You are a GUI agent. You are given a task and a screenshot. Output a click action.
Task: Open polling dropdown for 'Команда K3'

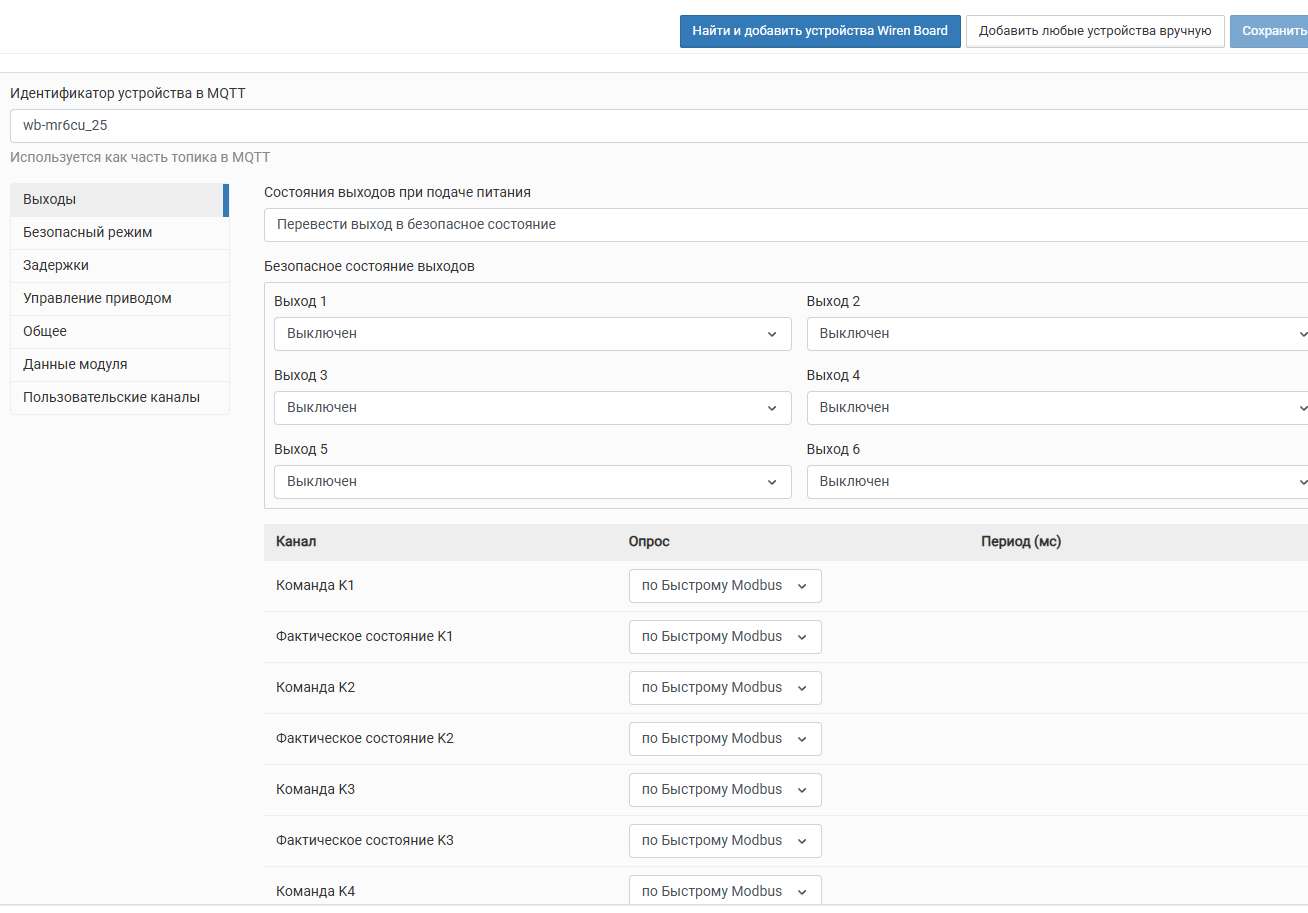click(724, 790)
